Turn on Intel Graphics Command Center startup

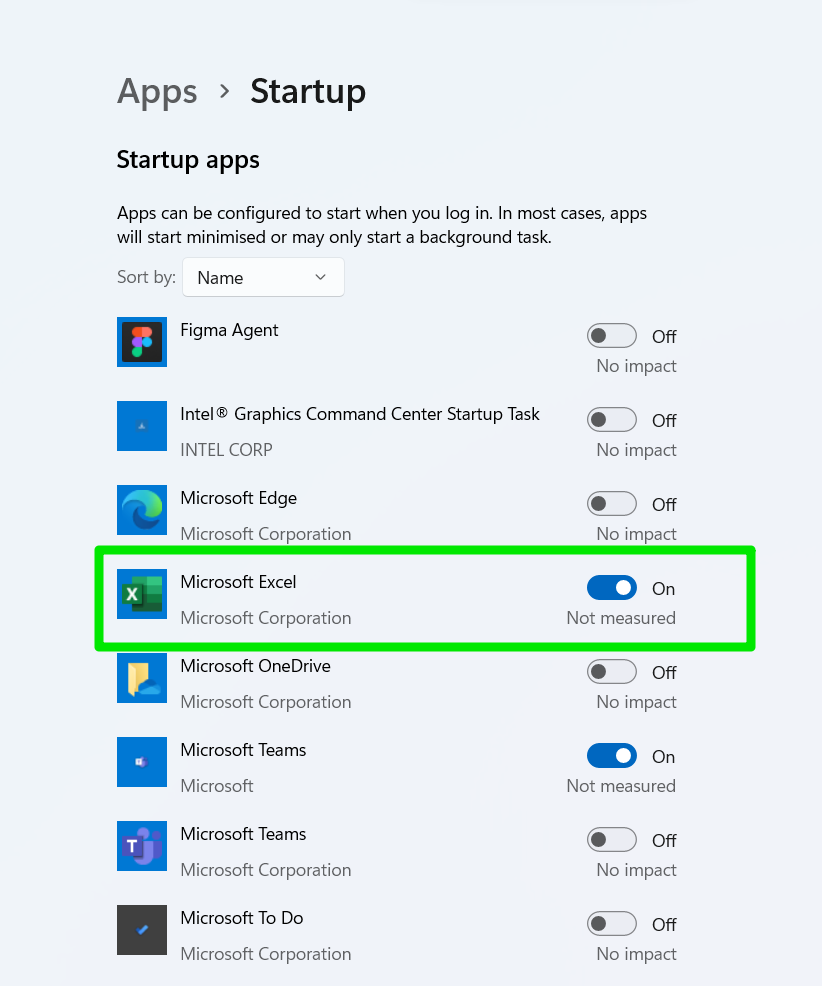(611, 419)
